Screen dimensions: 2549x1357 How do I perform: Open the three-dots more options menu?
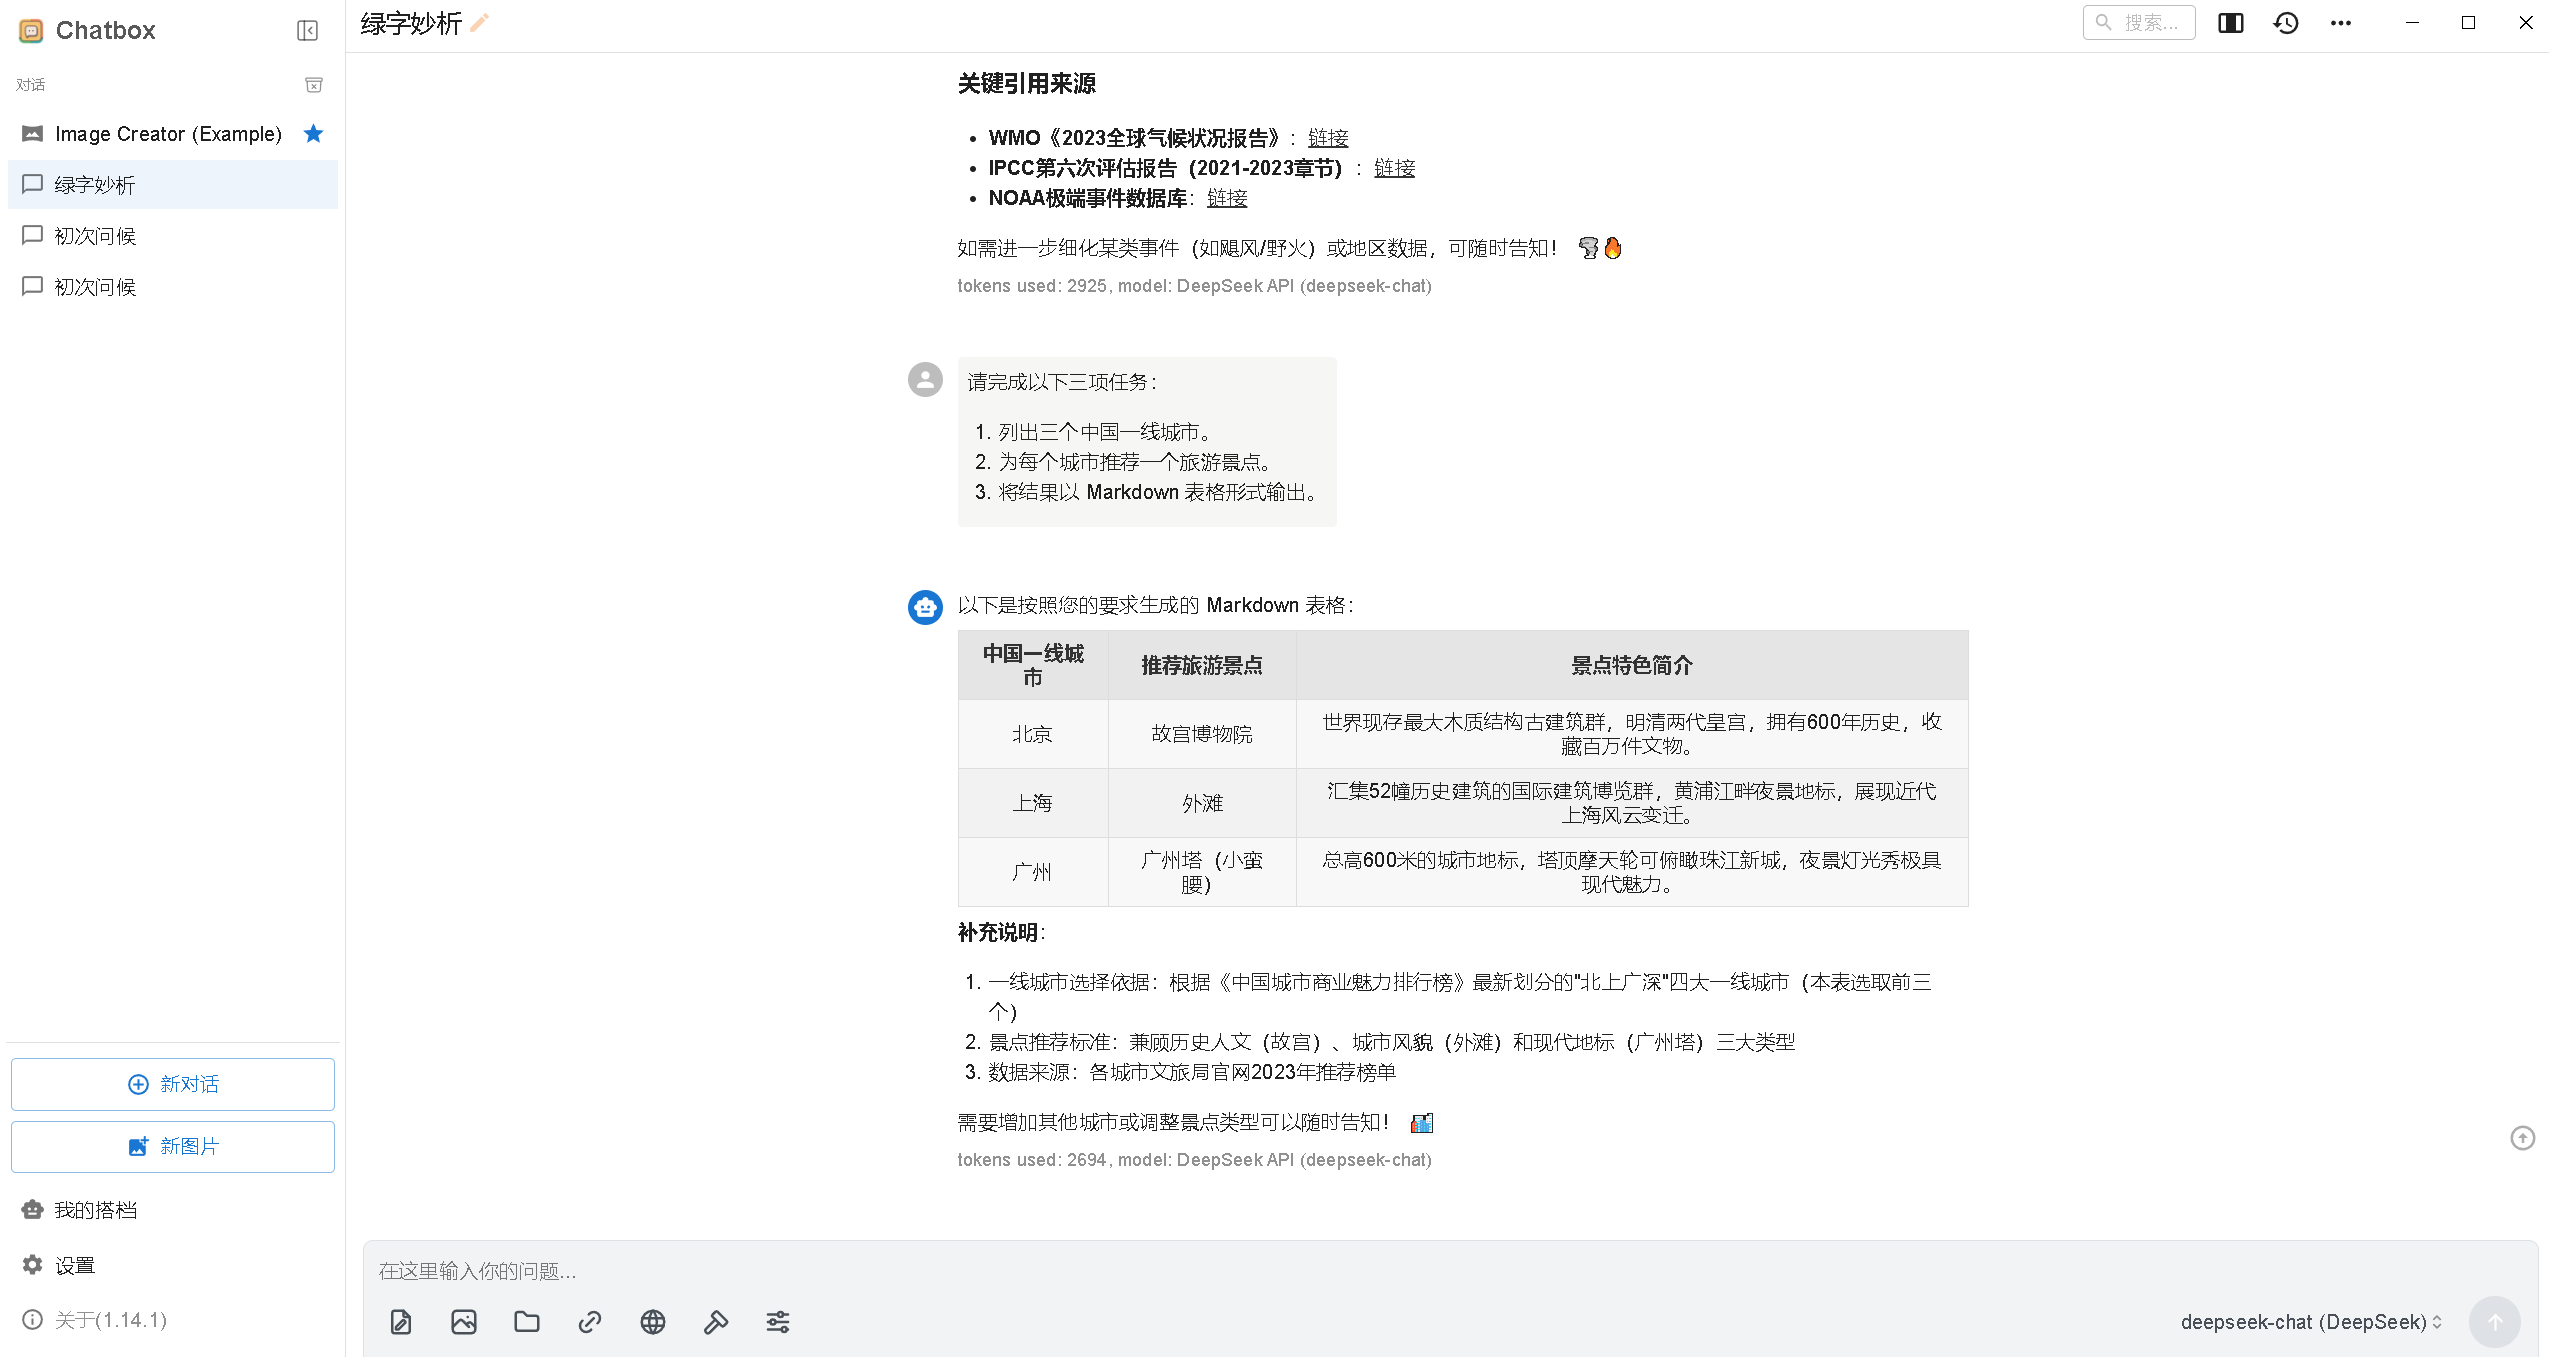click(2341, 23)
